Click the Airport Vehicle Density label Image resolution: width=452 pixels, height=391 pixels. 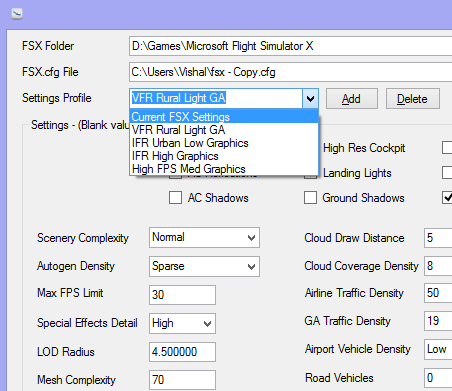357,349
